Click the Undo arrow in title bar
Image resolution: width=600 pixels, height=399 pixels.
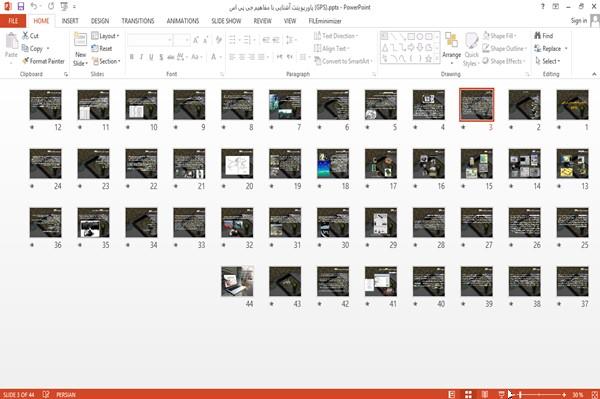point(34,6)
